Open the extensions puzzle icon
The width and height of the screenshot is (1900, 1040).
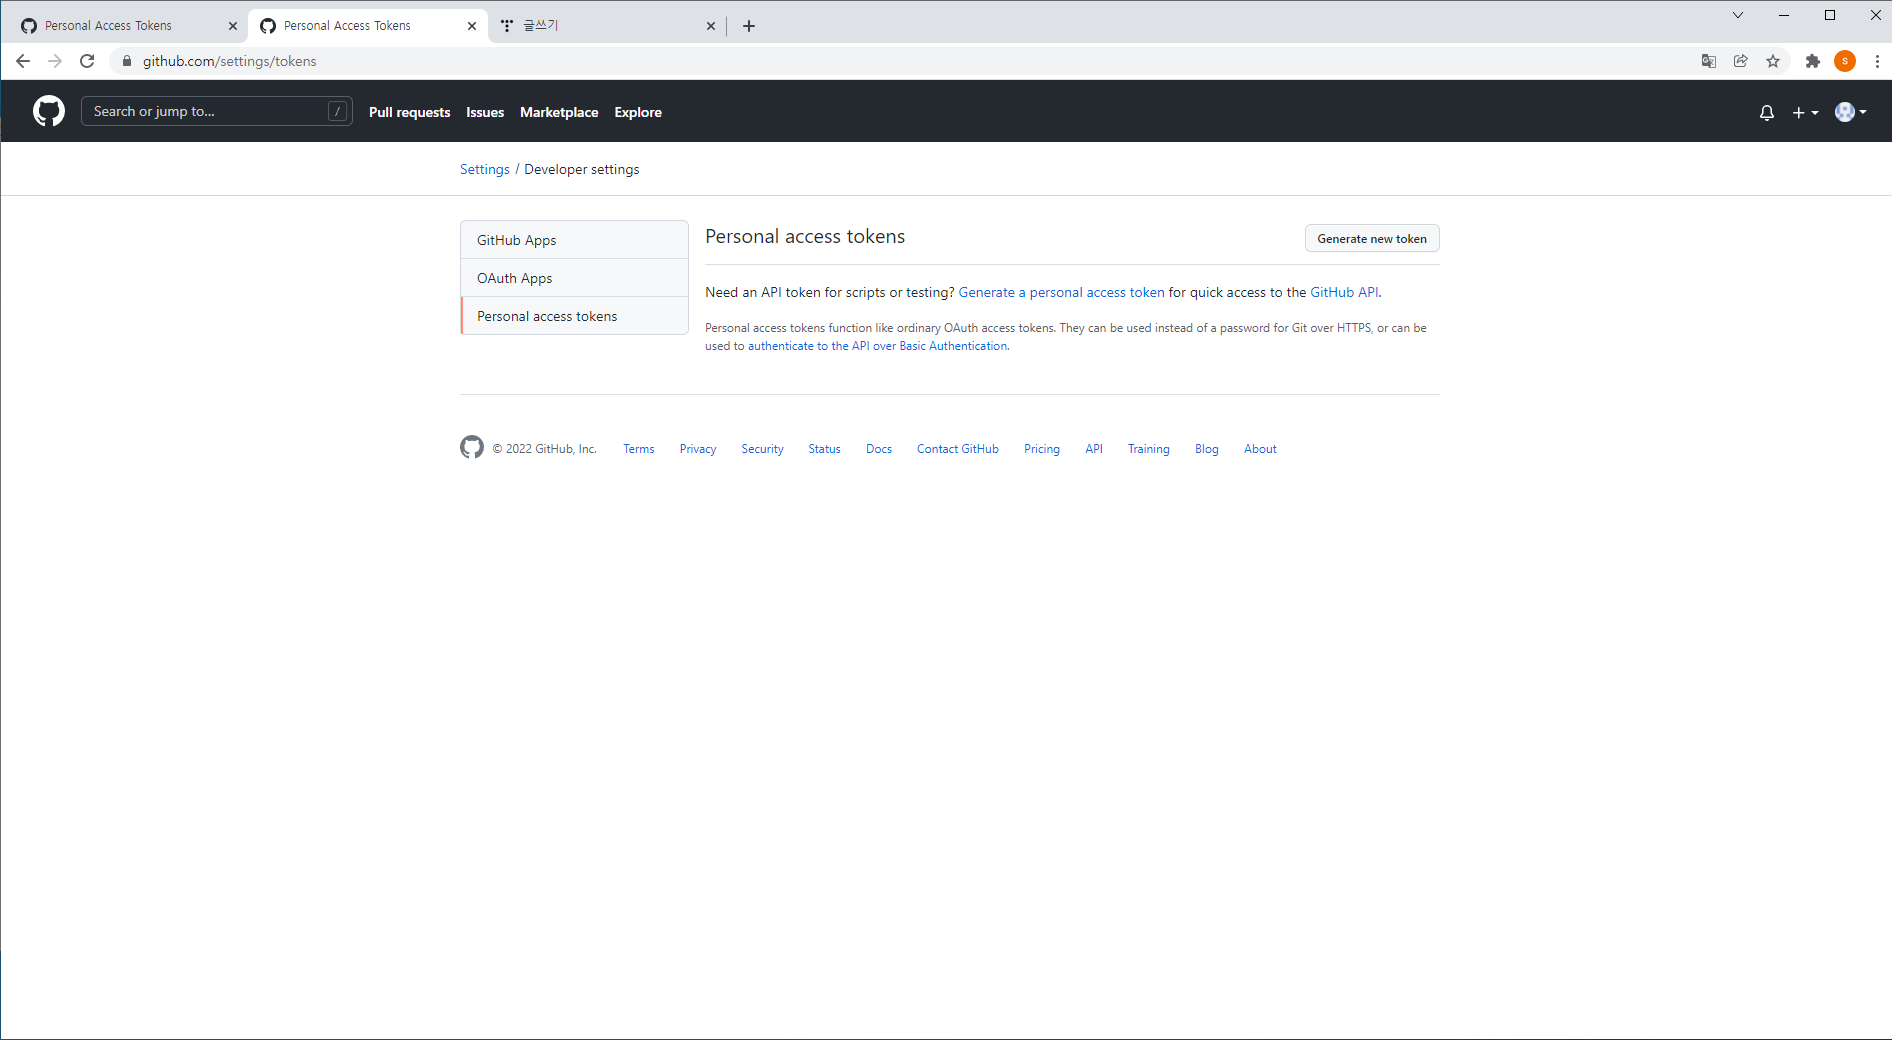(1813, 61)
